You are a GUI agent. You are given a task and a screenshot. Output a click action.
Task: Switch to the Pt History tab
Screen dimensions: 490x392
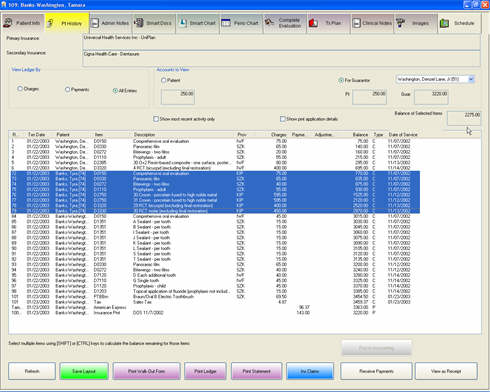click(x=67, y=23)
